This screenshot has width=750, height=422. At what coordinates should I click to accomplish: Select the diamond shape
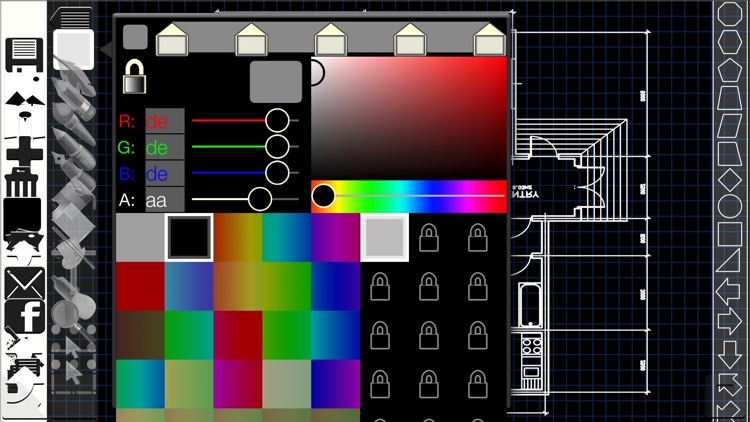coord(729,181)
